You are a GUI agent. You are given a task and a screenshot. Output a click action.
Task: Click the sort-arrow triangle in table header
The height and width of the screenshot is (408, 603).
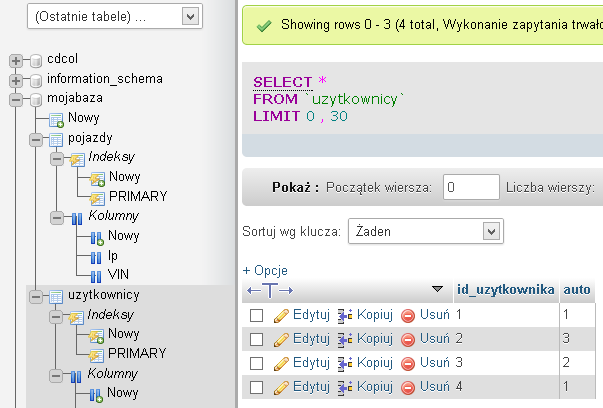click(x=437, y=290)
